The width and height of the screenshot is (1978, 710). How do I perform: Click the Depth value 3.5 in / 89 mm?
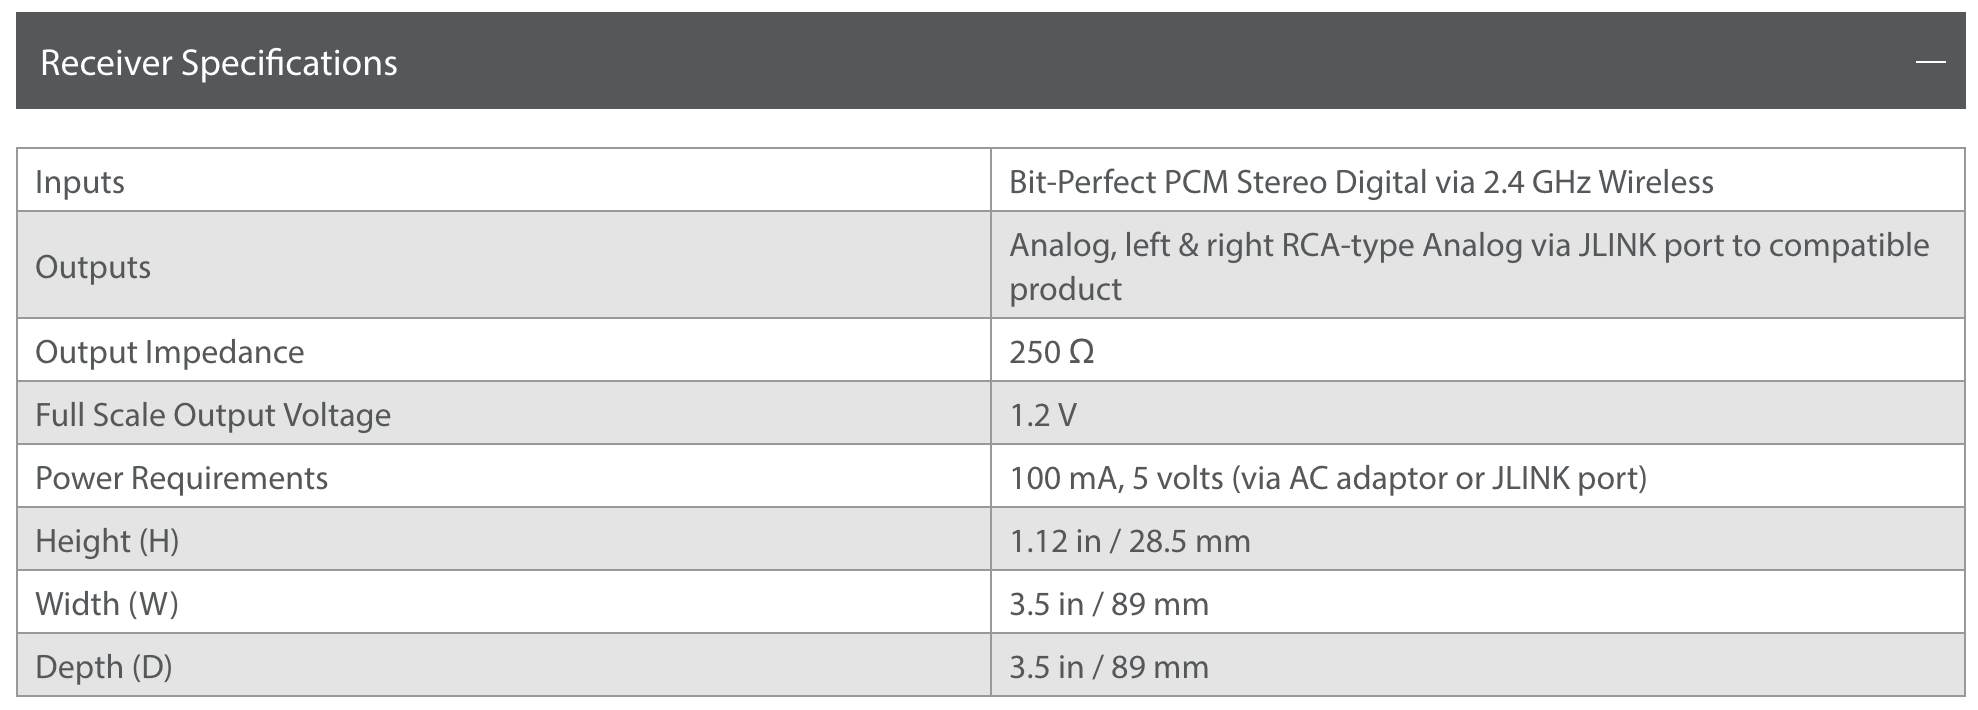[x=1108, y=667]
